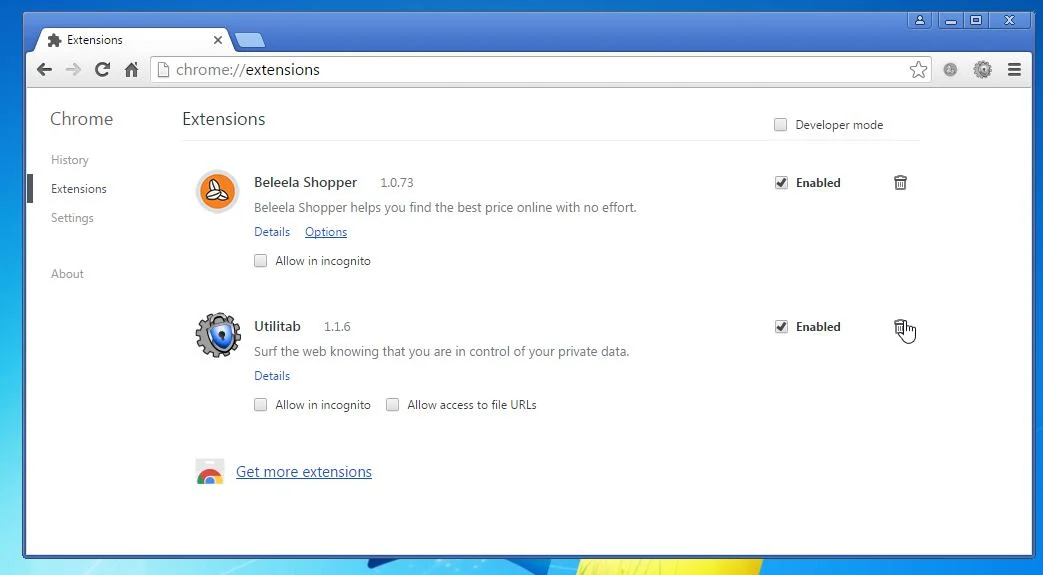Open Settings in the sidebar
This screenshot has height=575, width=1043.
pos(72,218)
